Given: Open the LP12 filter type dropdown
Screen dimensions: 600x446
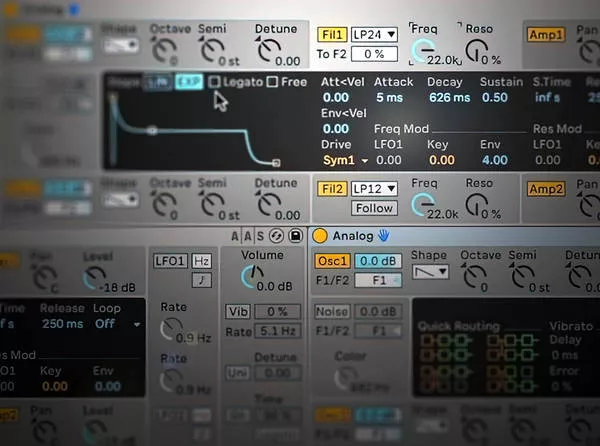Looking at the screenshot, I should click(x=375, y=189).
